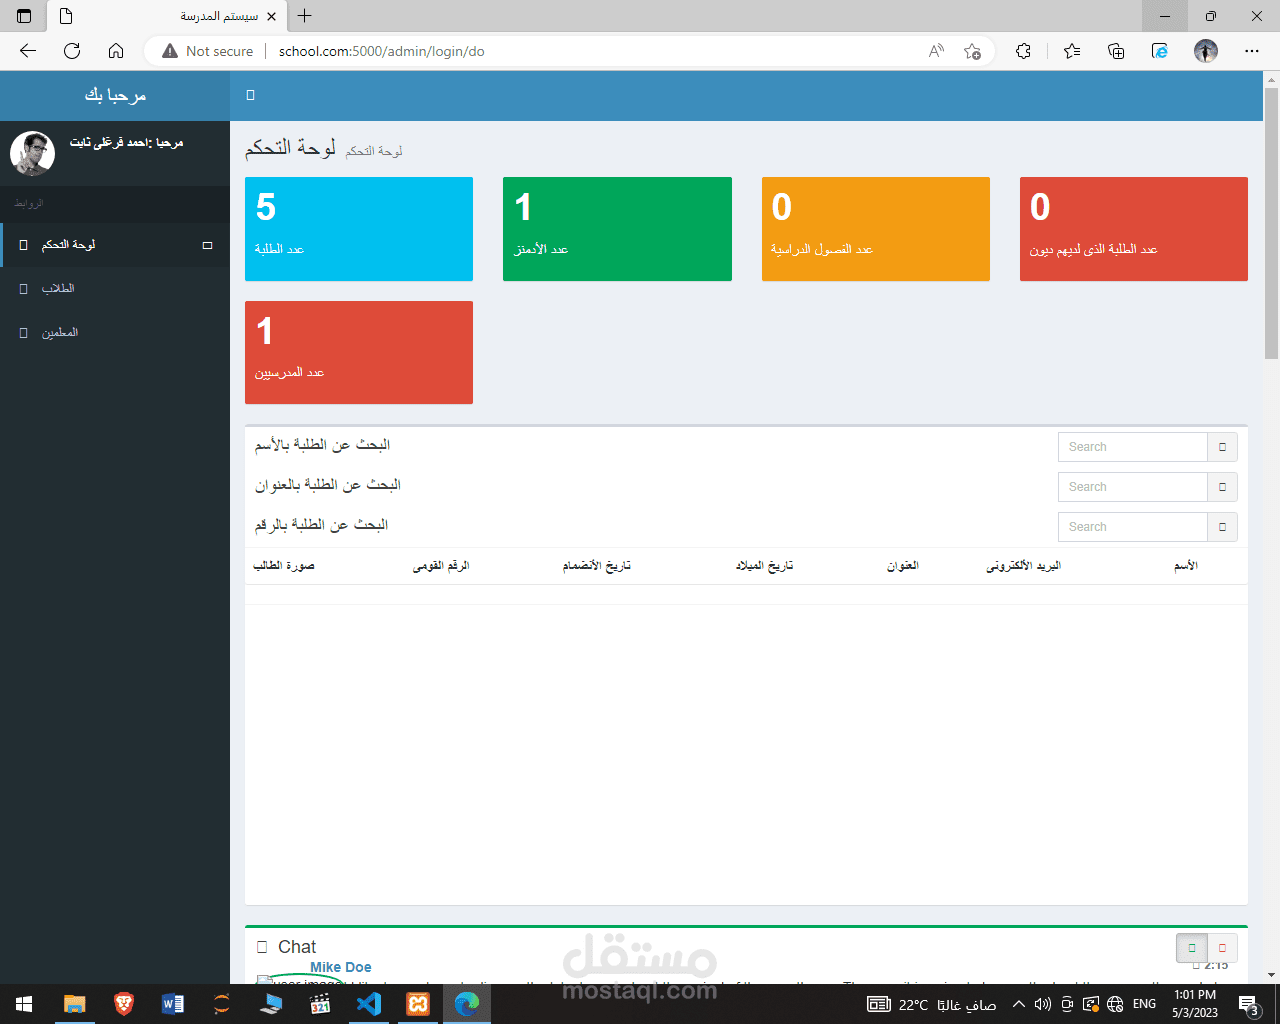Click the search field for البحث عن الطلبة بالعنوان
This screenshot has width=1280, height=1024.
[x=1133, y=487]
